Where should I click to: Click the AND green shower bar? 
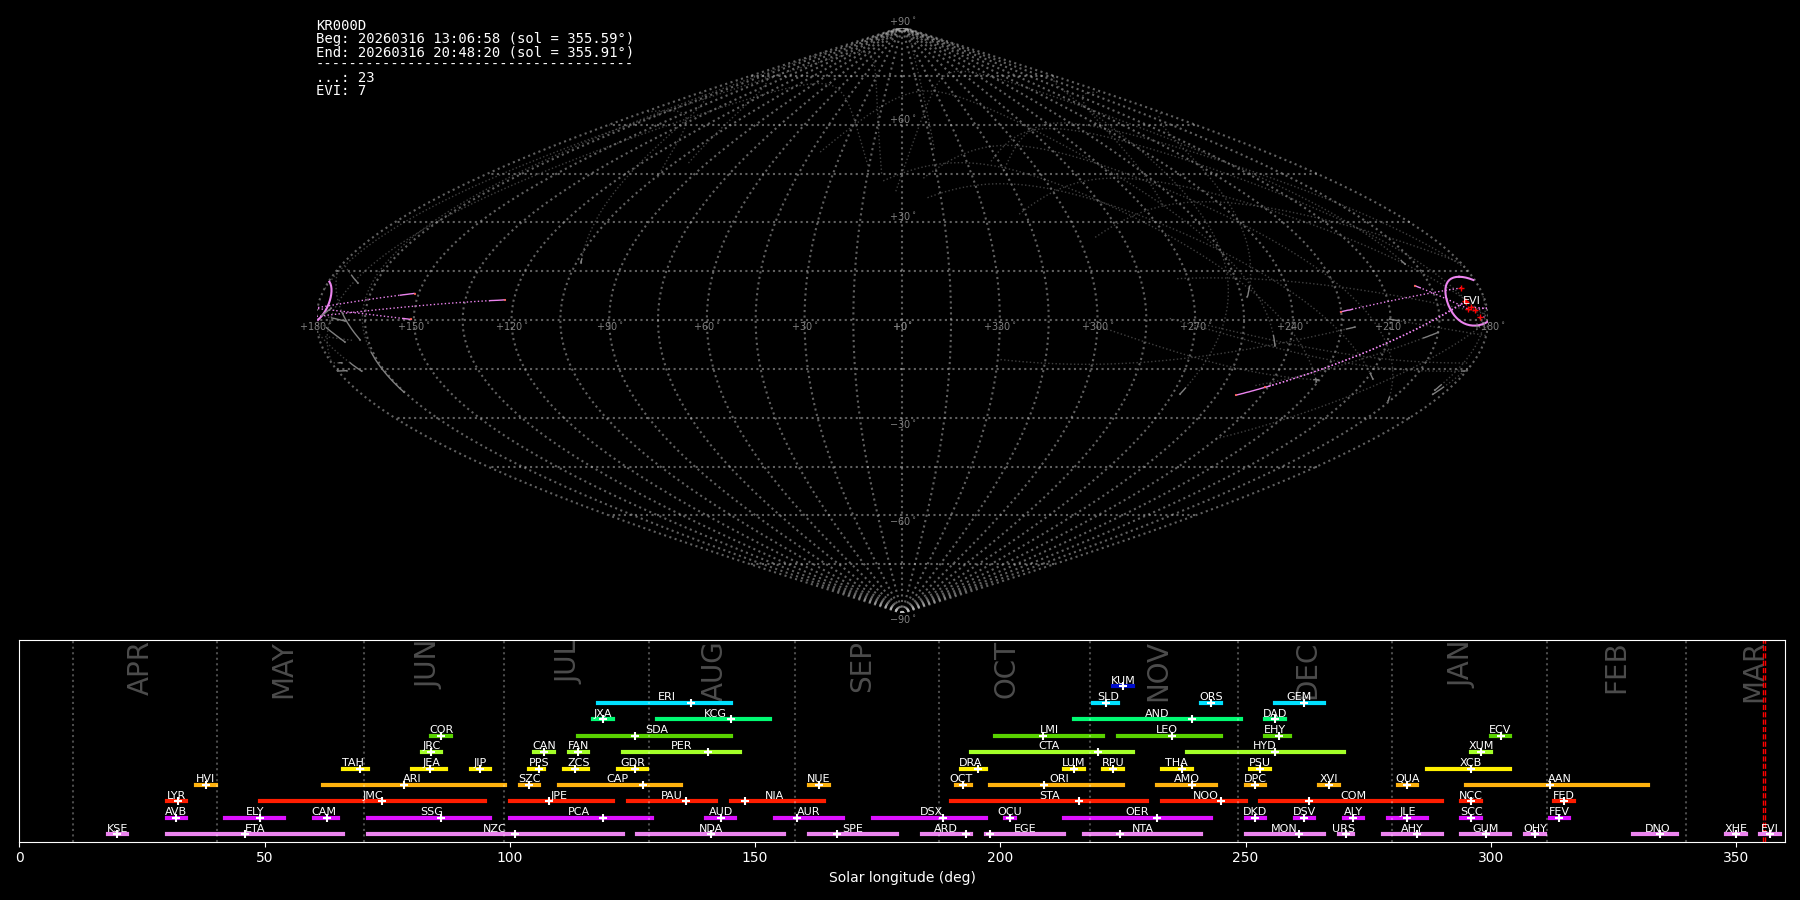point(1157,719)
